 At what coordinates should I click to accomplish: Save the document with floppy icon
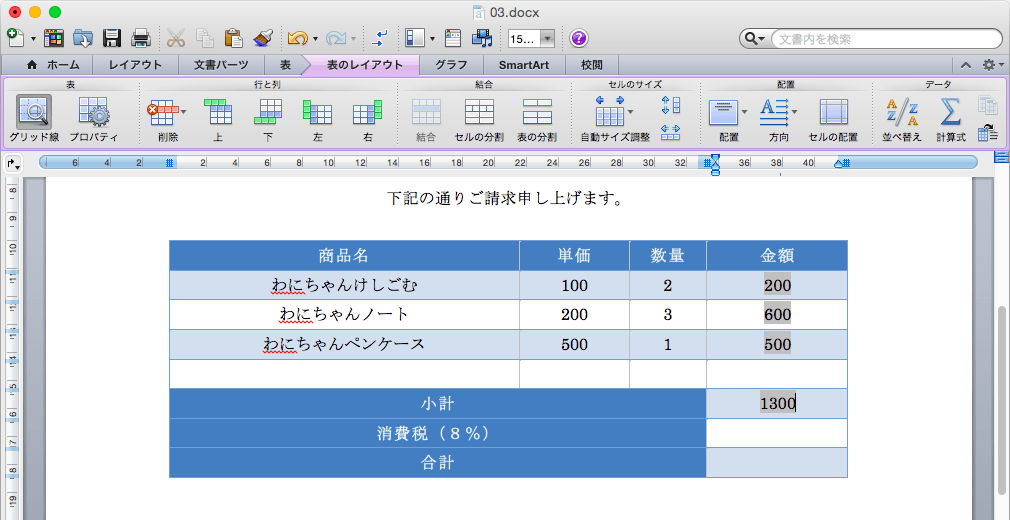(113, 38)
